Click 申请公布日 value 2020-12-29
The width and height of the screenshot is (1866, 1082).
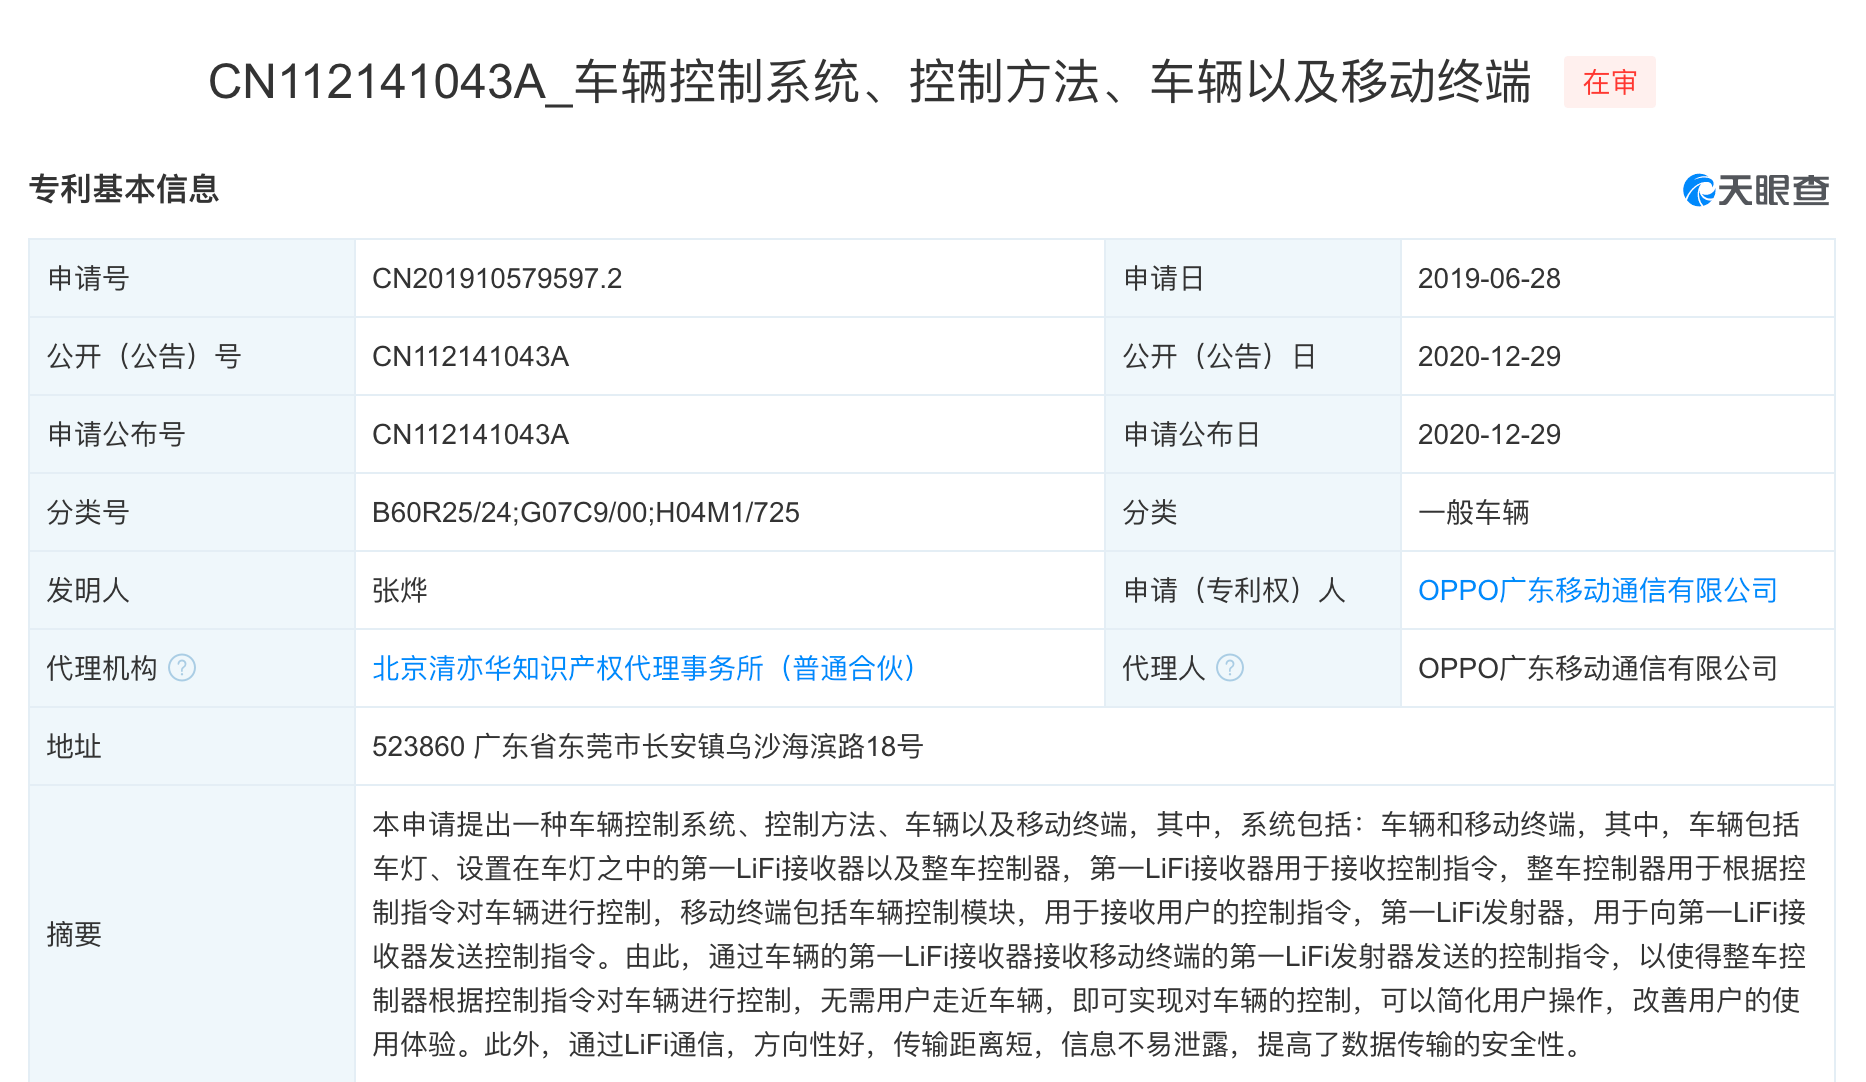1489,435
